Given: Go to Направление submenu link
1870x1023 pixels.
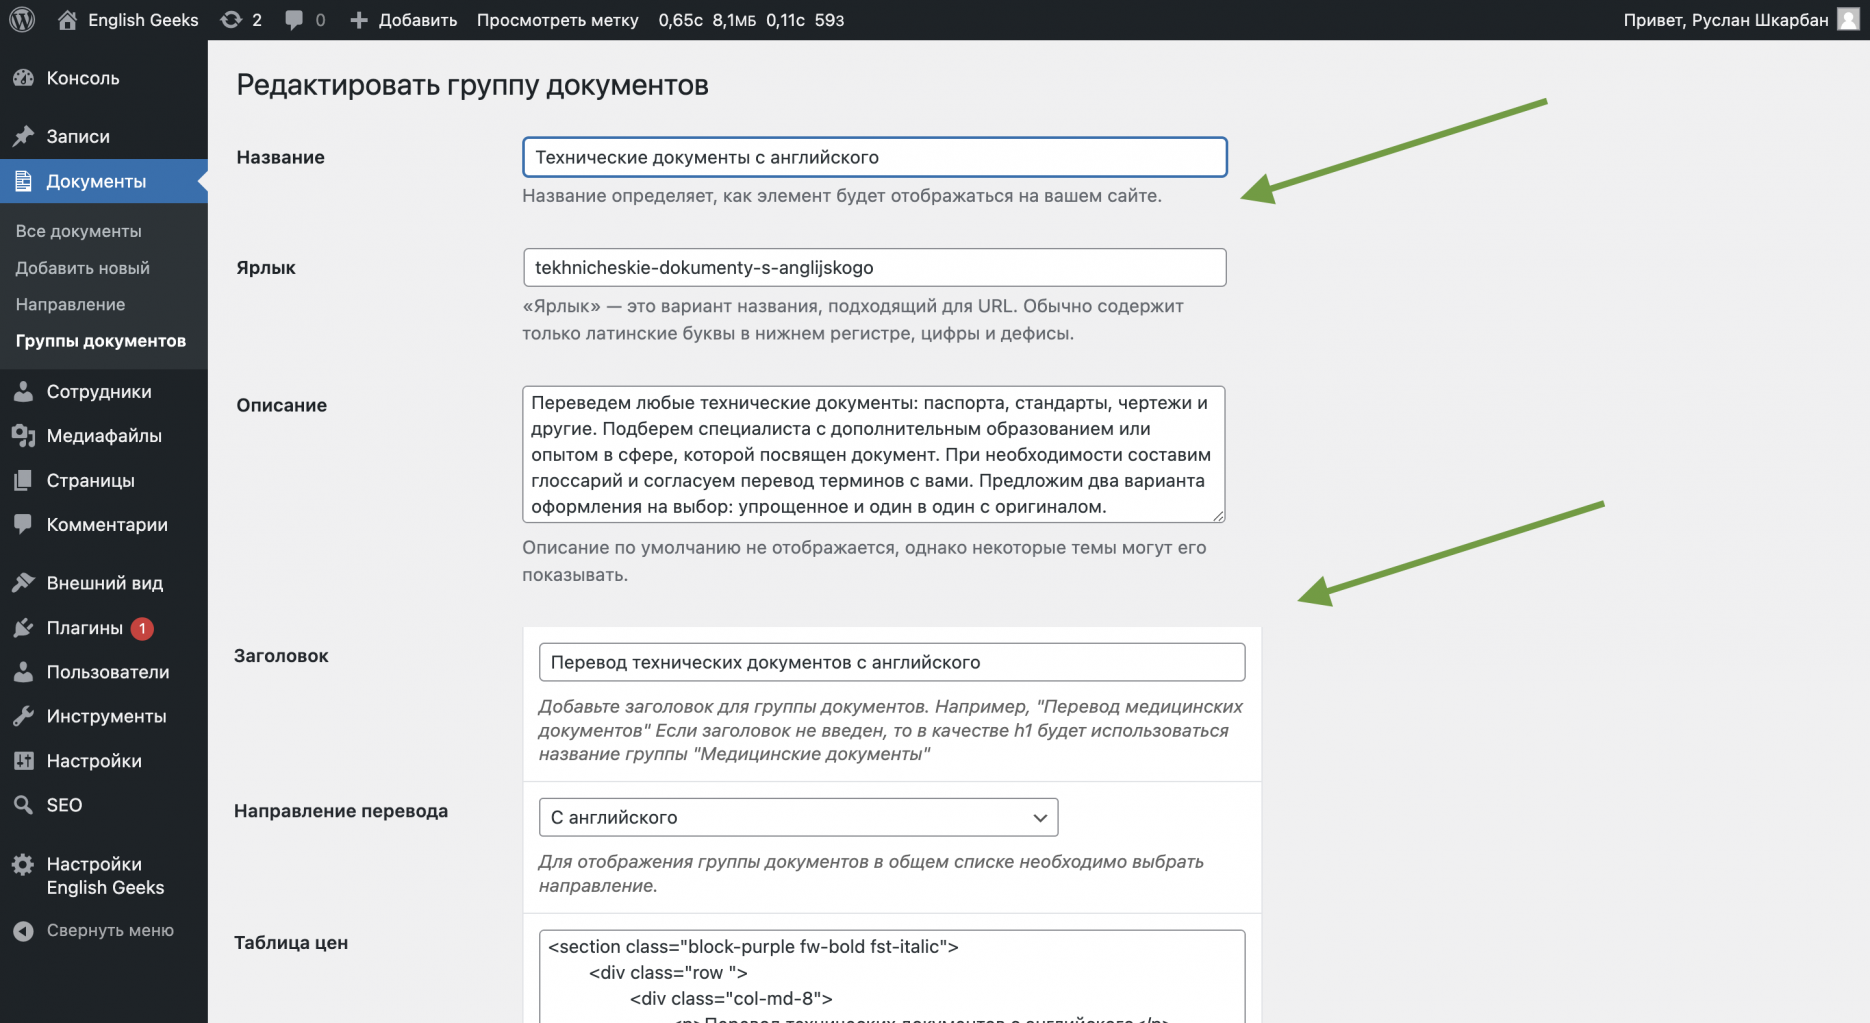Looking at the screenshot, I should pyautogui.click(x=71, y=304).
